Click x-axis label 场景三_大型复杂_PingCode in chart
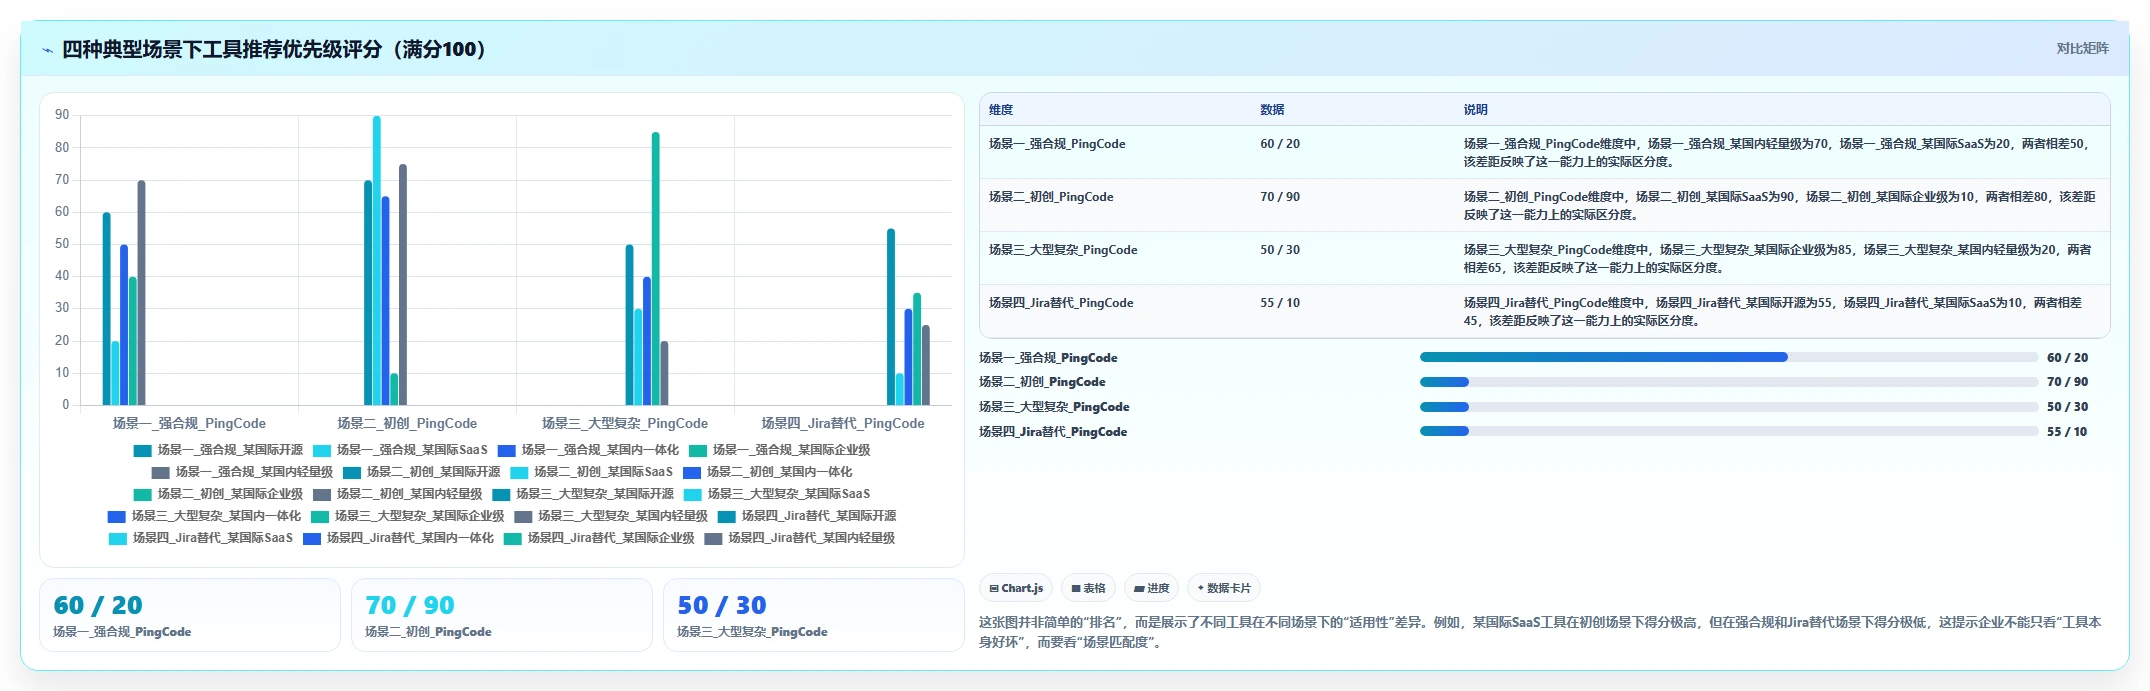2150x691 pixels. pyautogui.click(x=625, y=424)
